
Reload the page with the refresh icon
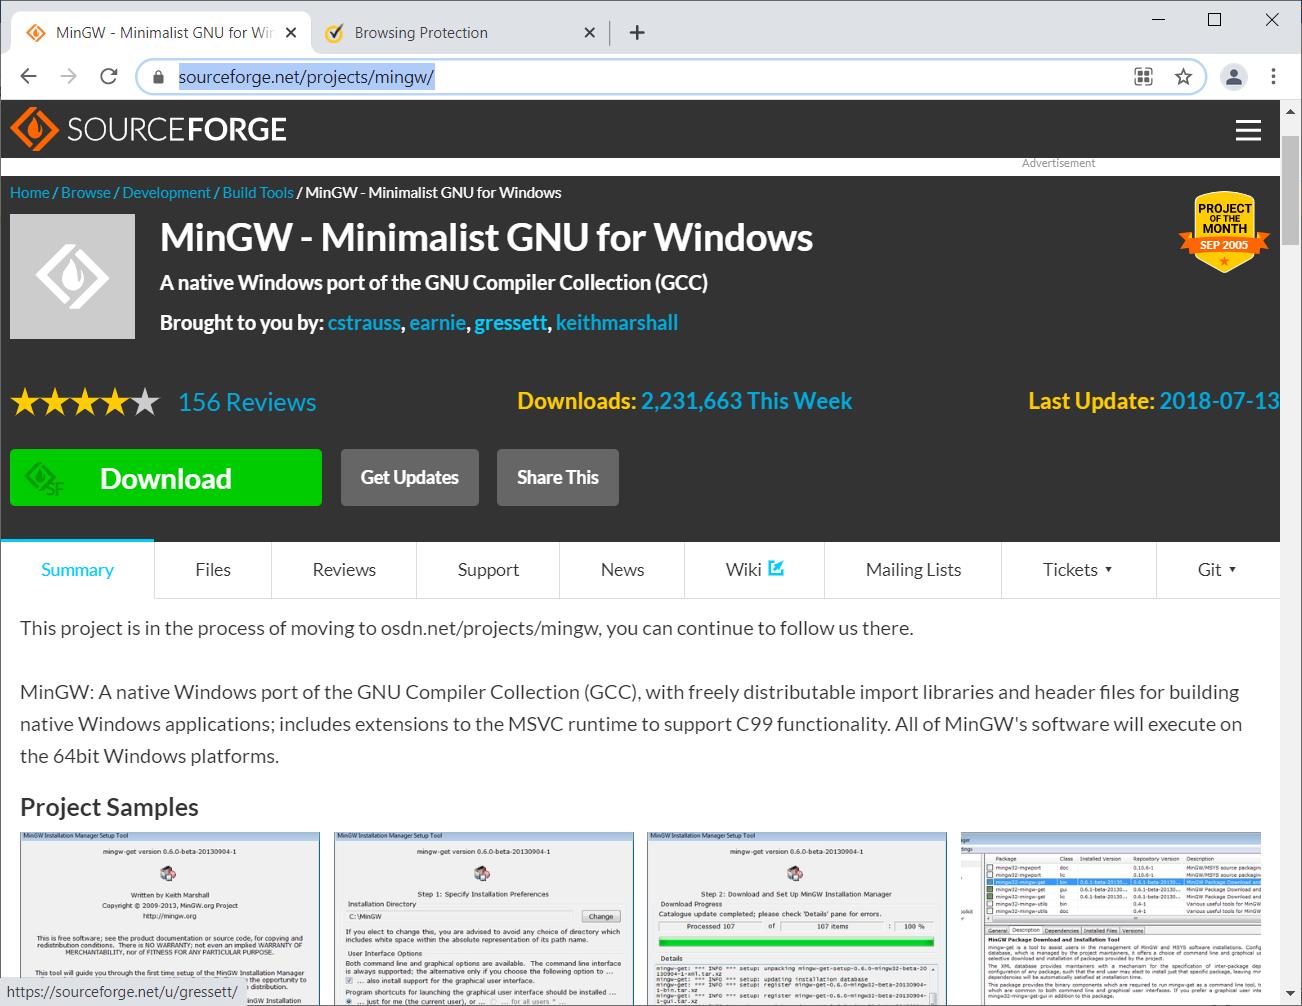109,76
